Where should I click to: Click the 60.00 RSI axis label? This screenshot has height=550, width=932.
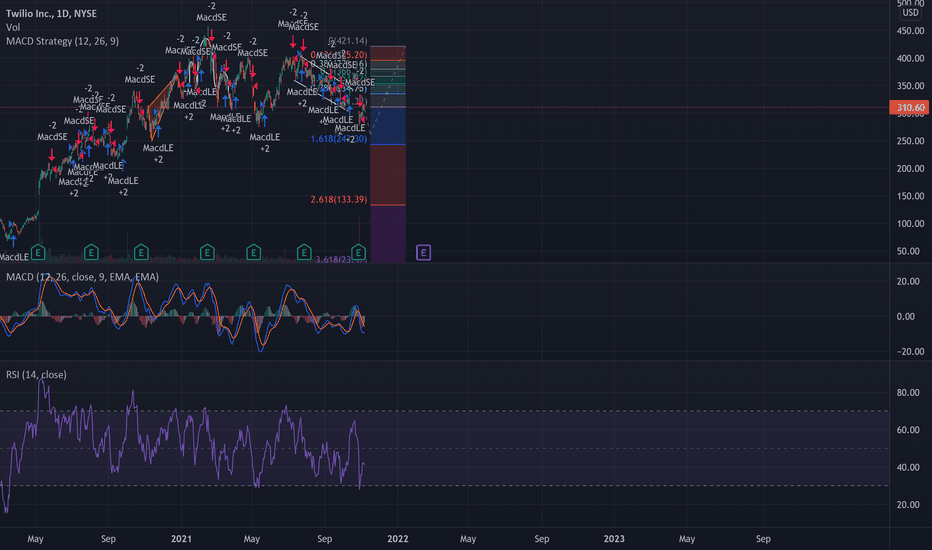coord(908,430)
